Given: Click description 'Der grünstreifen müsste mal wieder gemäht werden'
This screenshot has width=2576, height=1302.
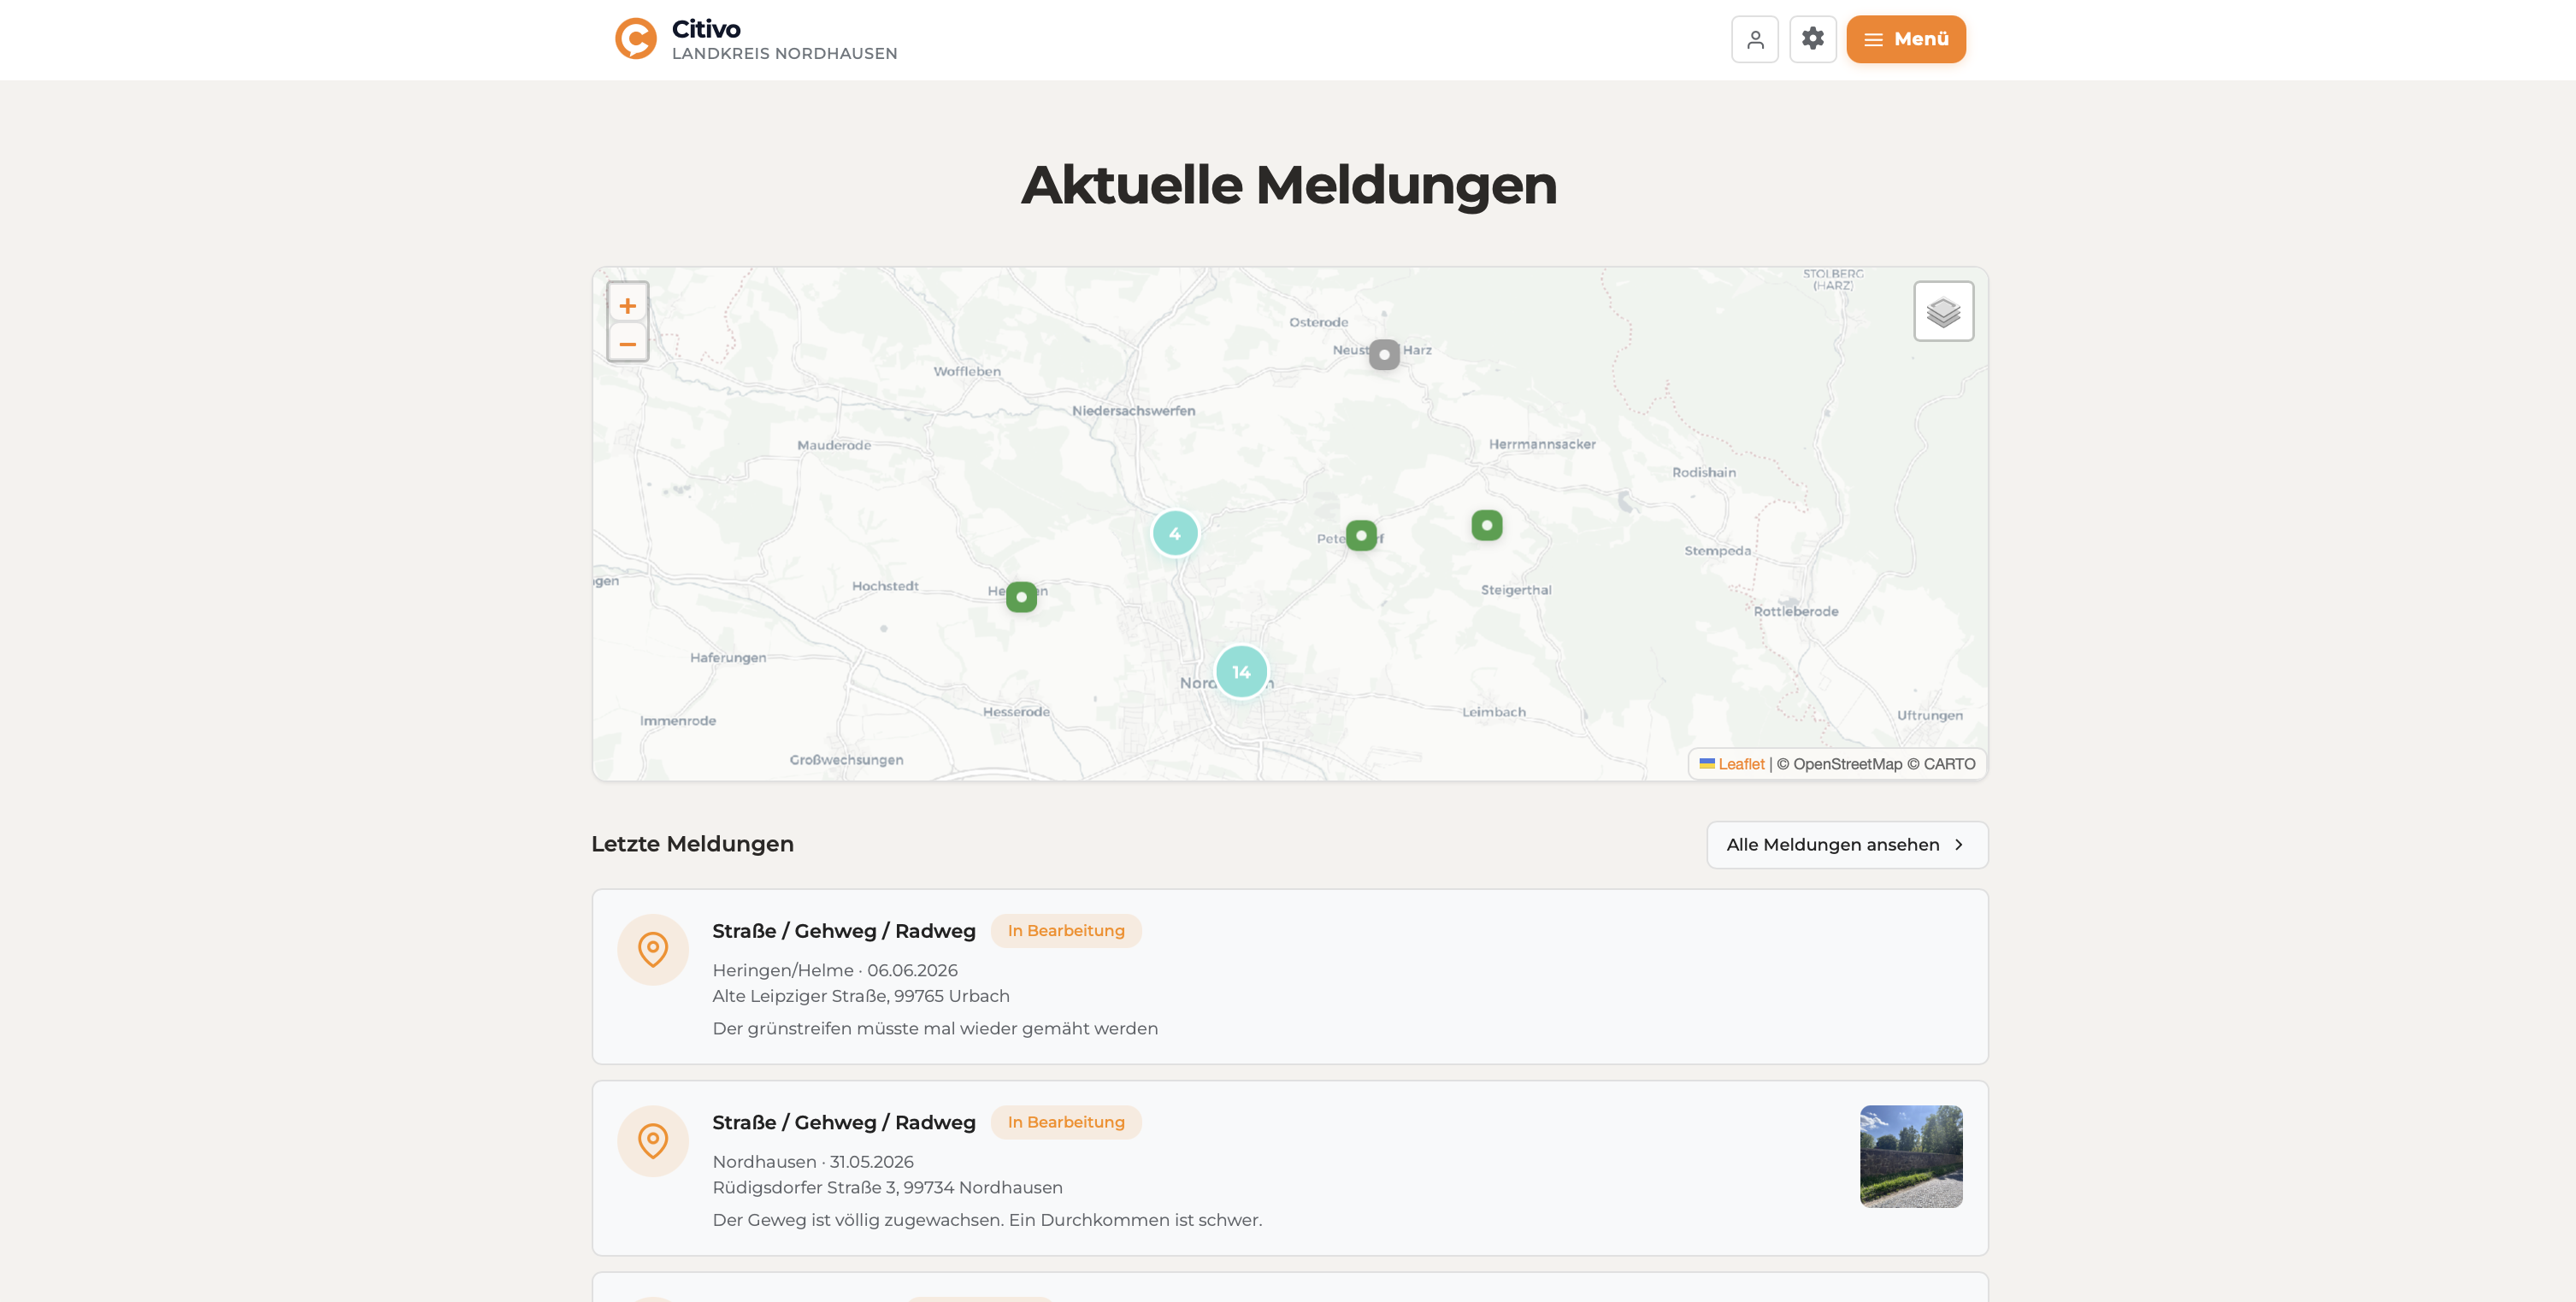Looking at the screenshot, I should tap(935, 1029).
